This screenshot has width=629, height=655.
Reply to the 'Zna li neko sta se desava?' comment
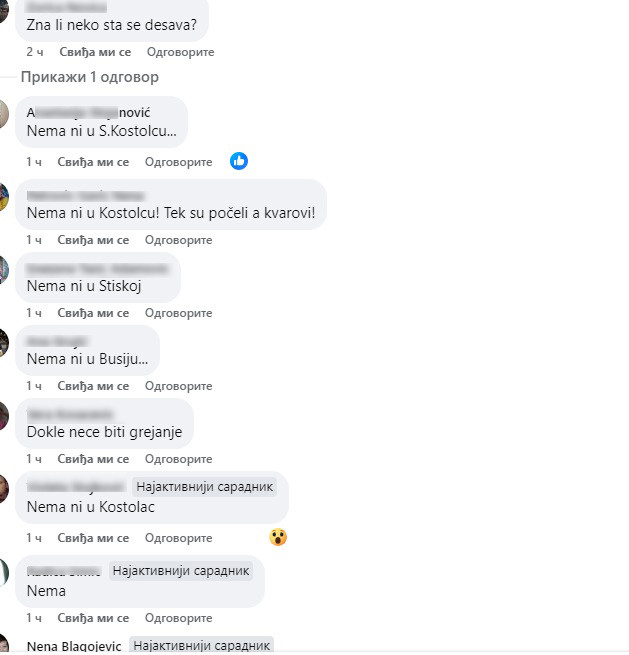(180, 52)
